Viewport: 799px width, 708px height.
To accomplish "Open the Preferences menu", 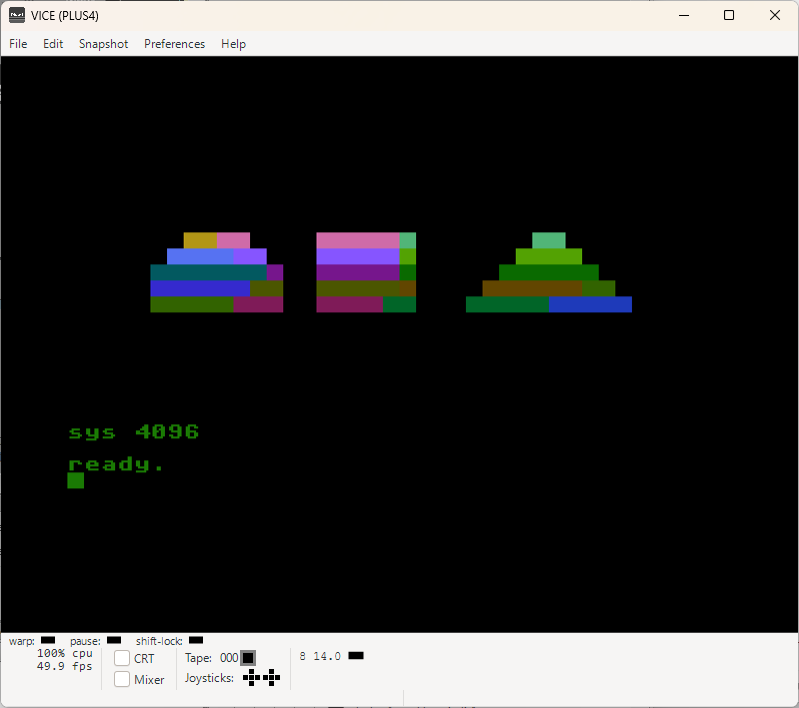I will 174,44.
